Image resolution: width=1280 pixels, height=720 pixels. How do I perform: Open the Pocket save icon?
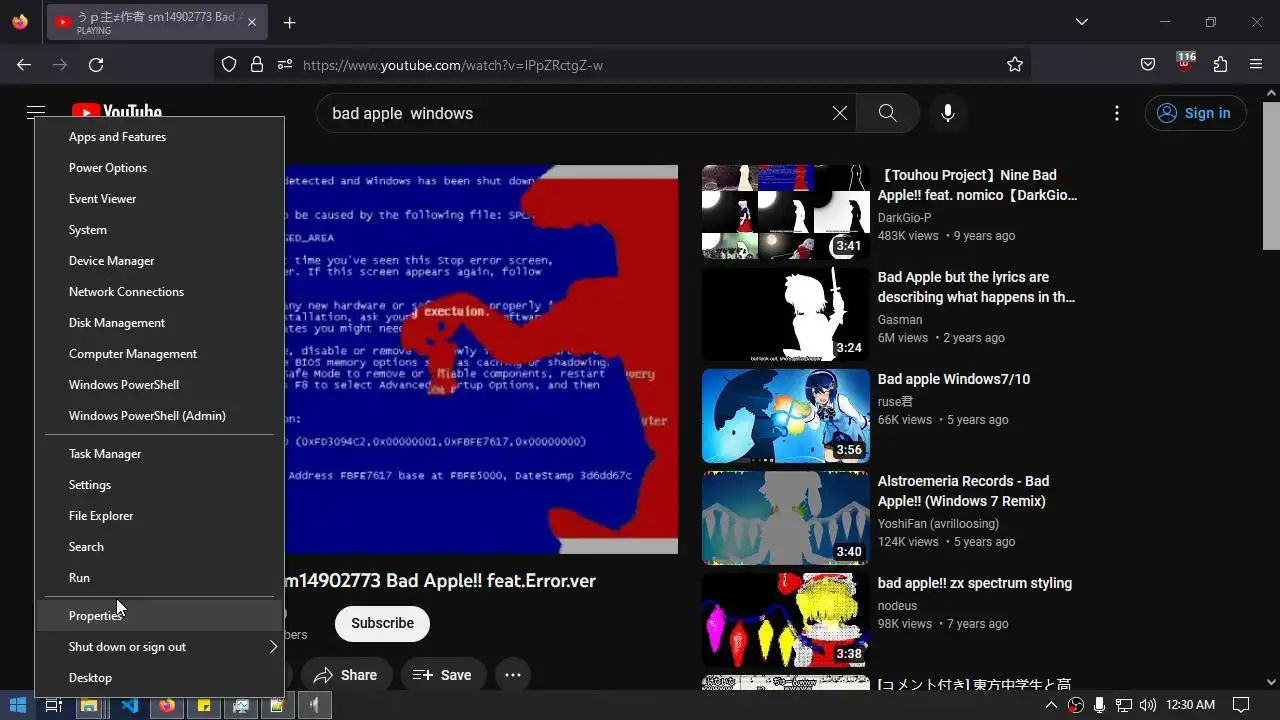1148,65
